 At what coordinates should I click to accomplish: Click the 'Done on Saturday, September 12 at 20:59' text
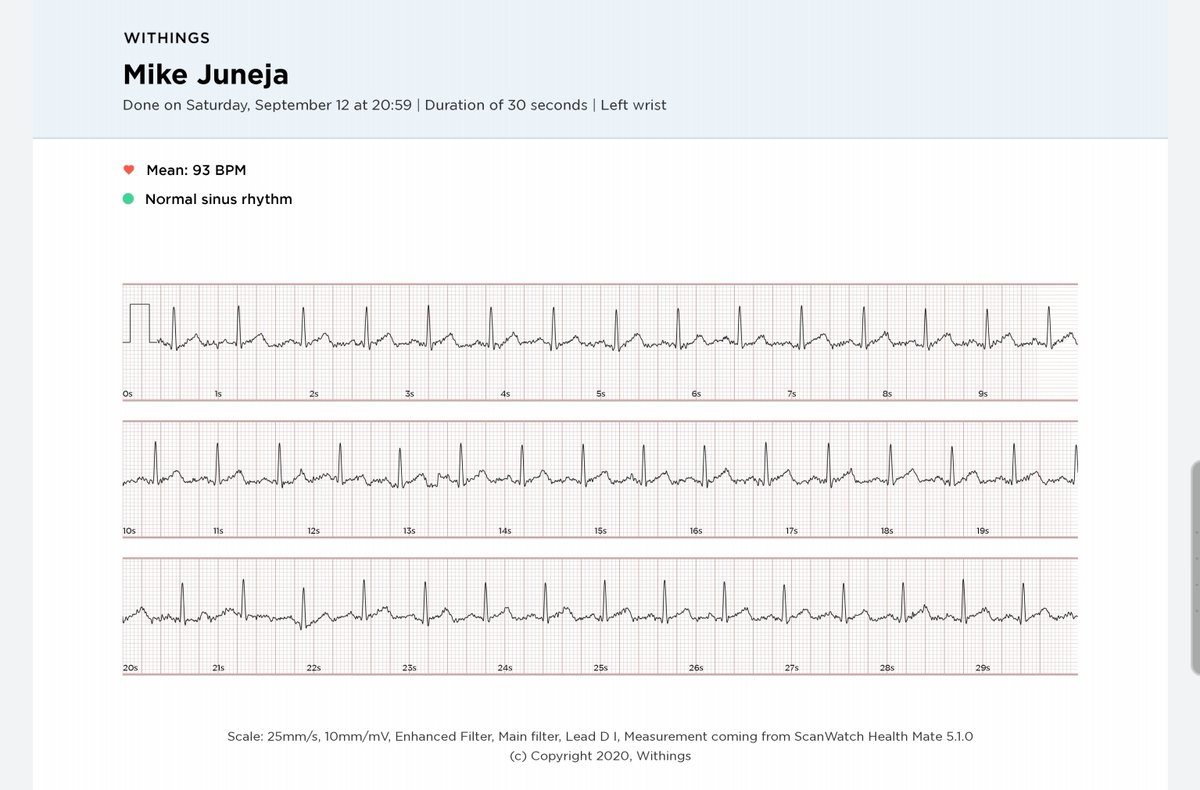[x=268, y=104]
